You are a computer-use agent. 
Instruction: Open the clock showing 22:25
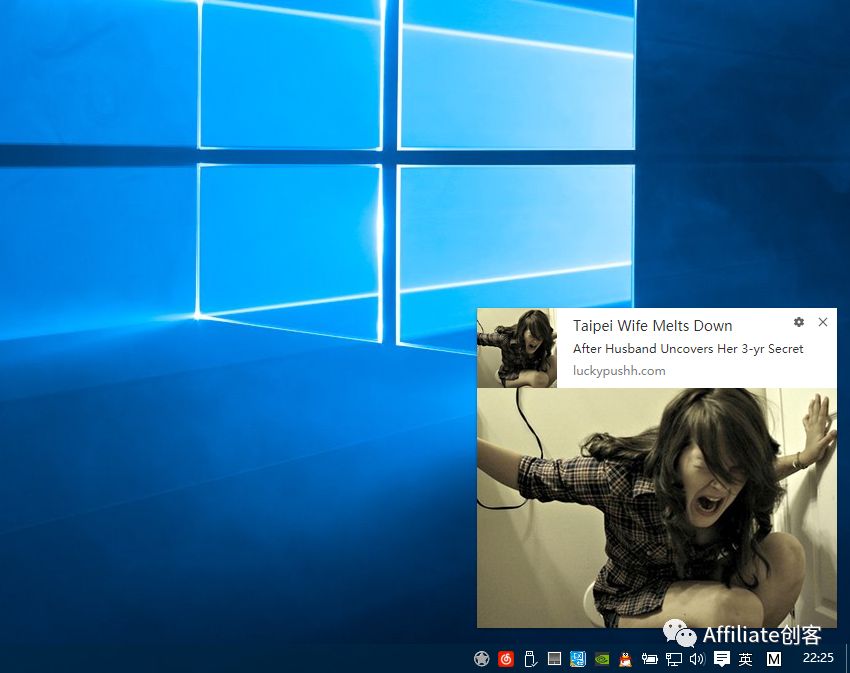[x=818, y=658]
